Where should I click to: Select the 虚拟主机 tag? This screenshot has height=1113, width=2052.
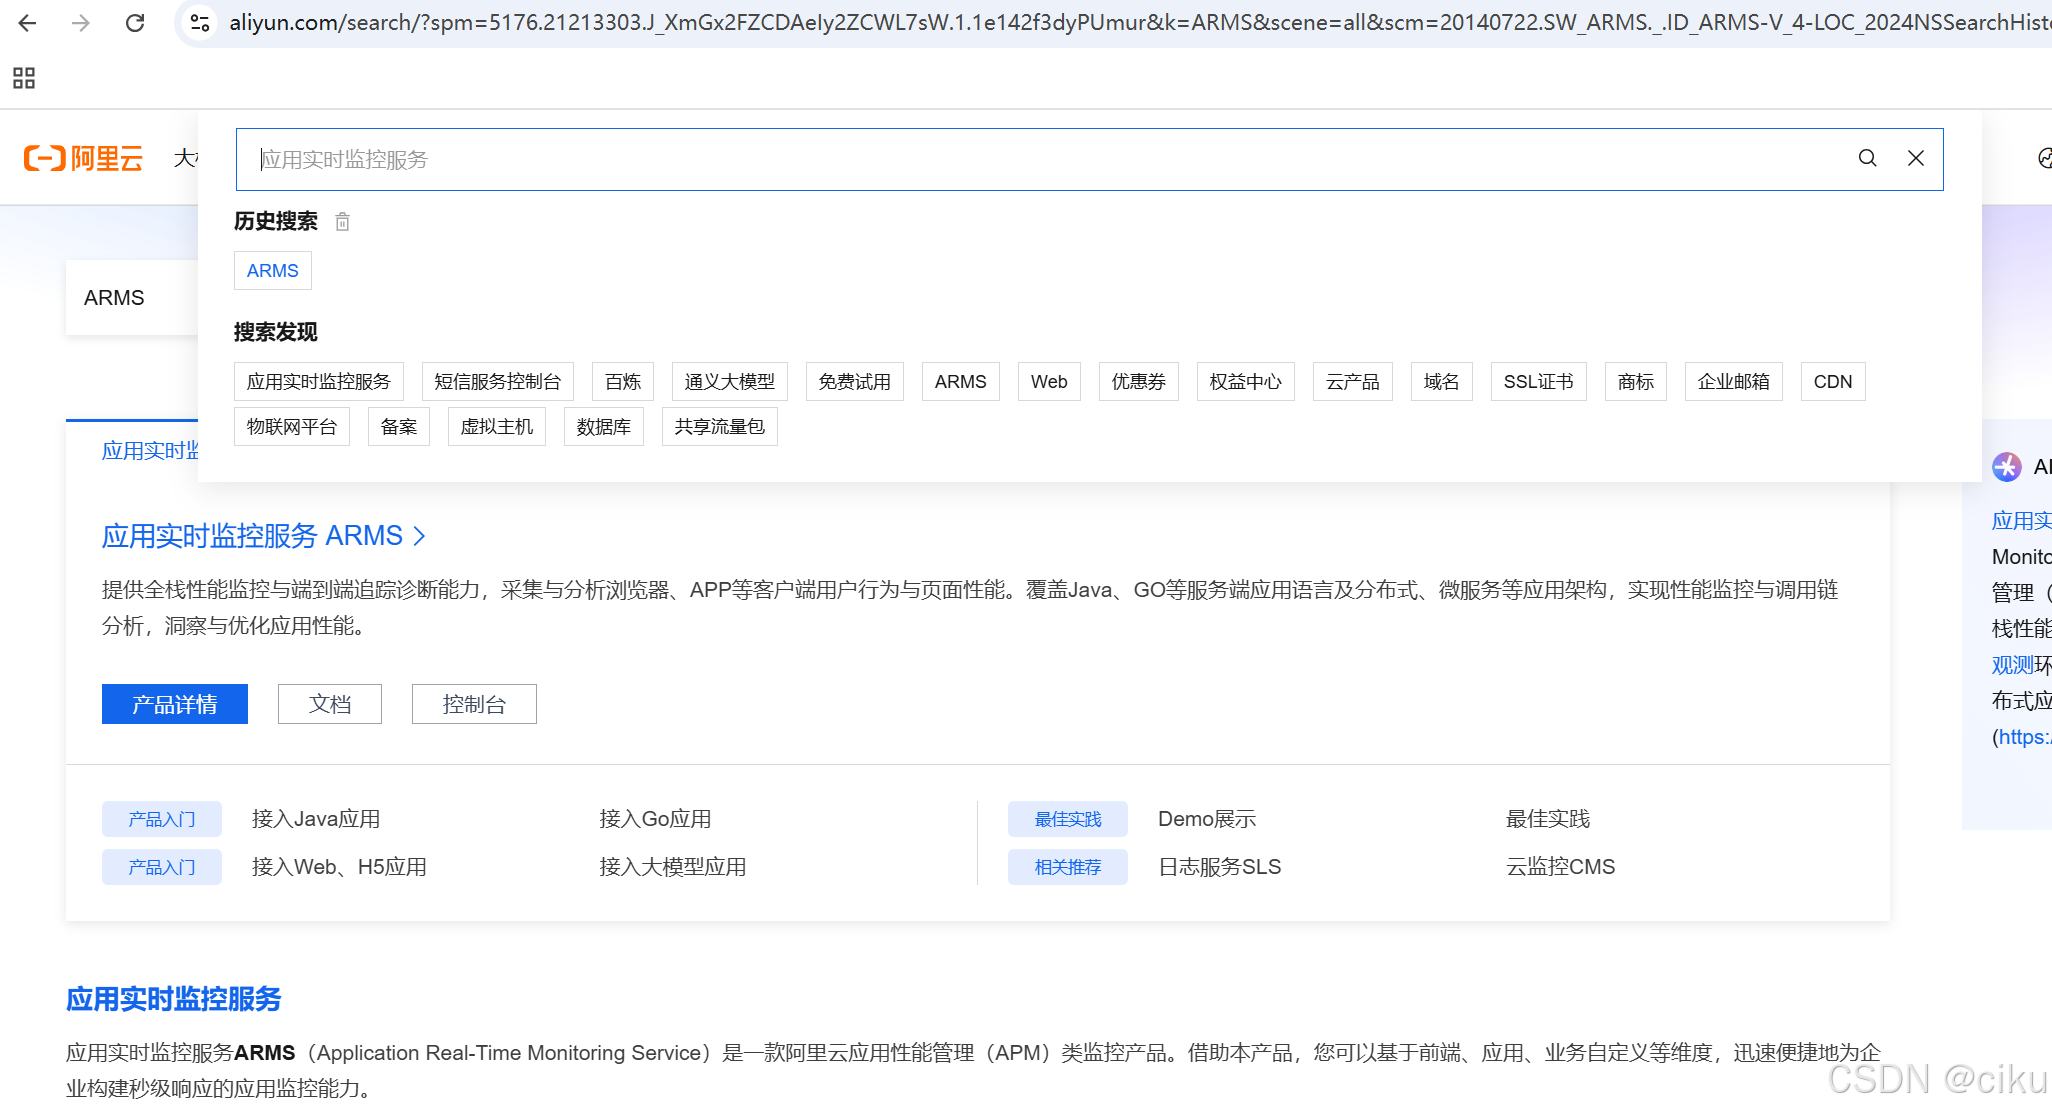[497, 426]
